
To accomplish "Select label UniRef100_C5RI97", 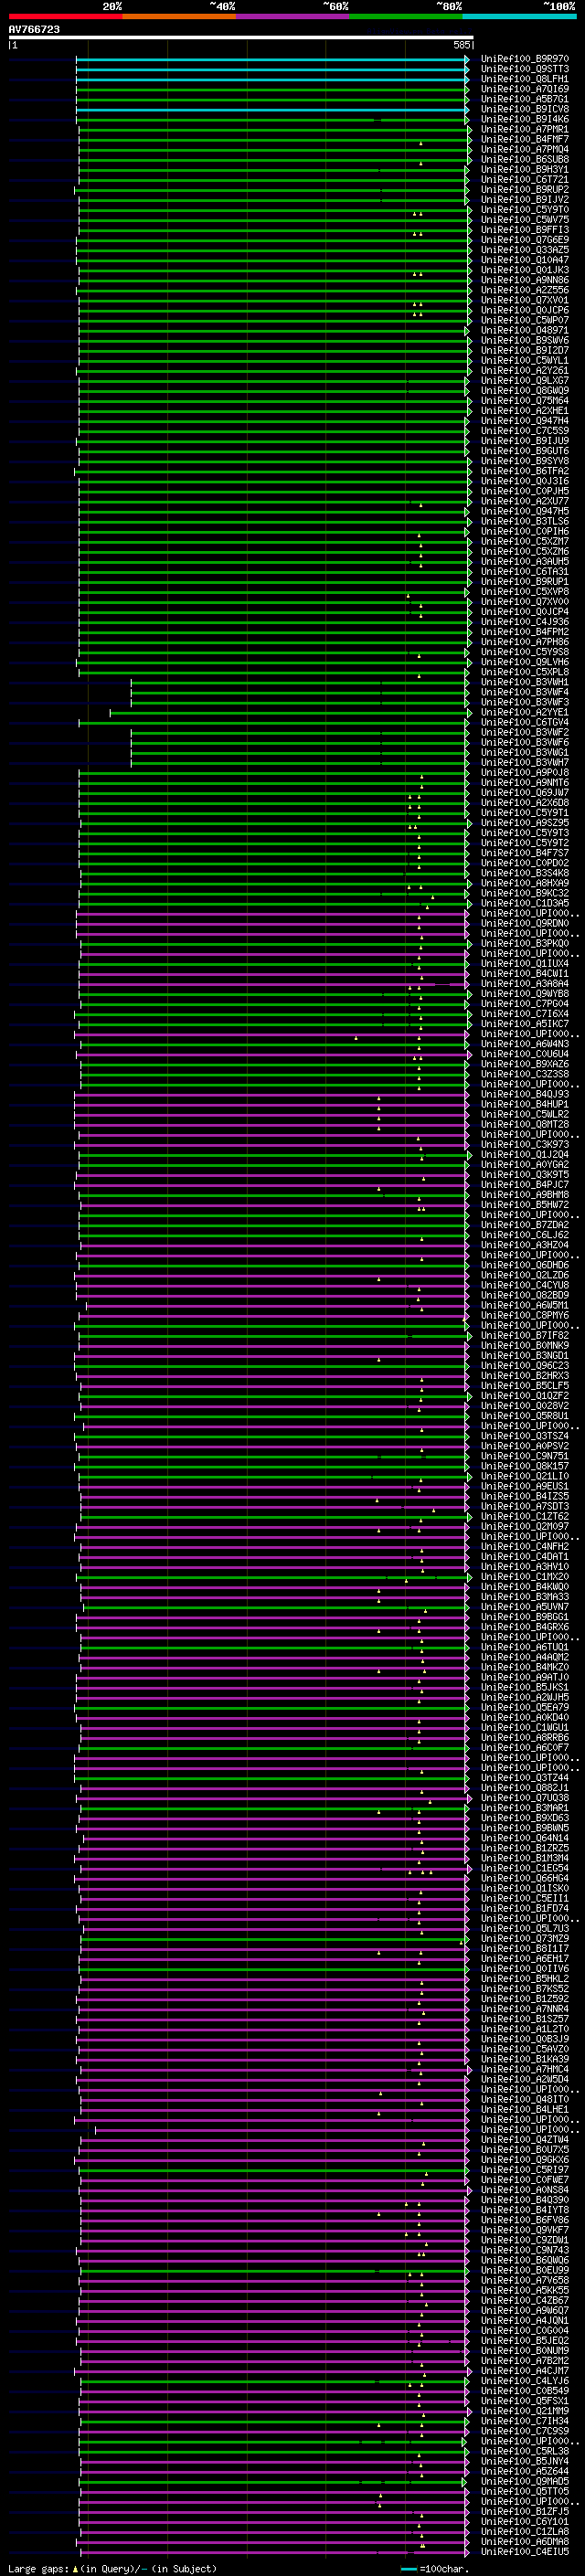I will (x=524, y=2170).
